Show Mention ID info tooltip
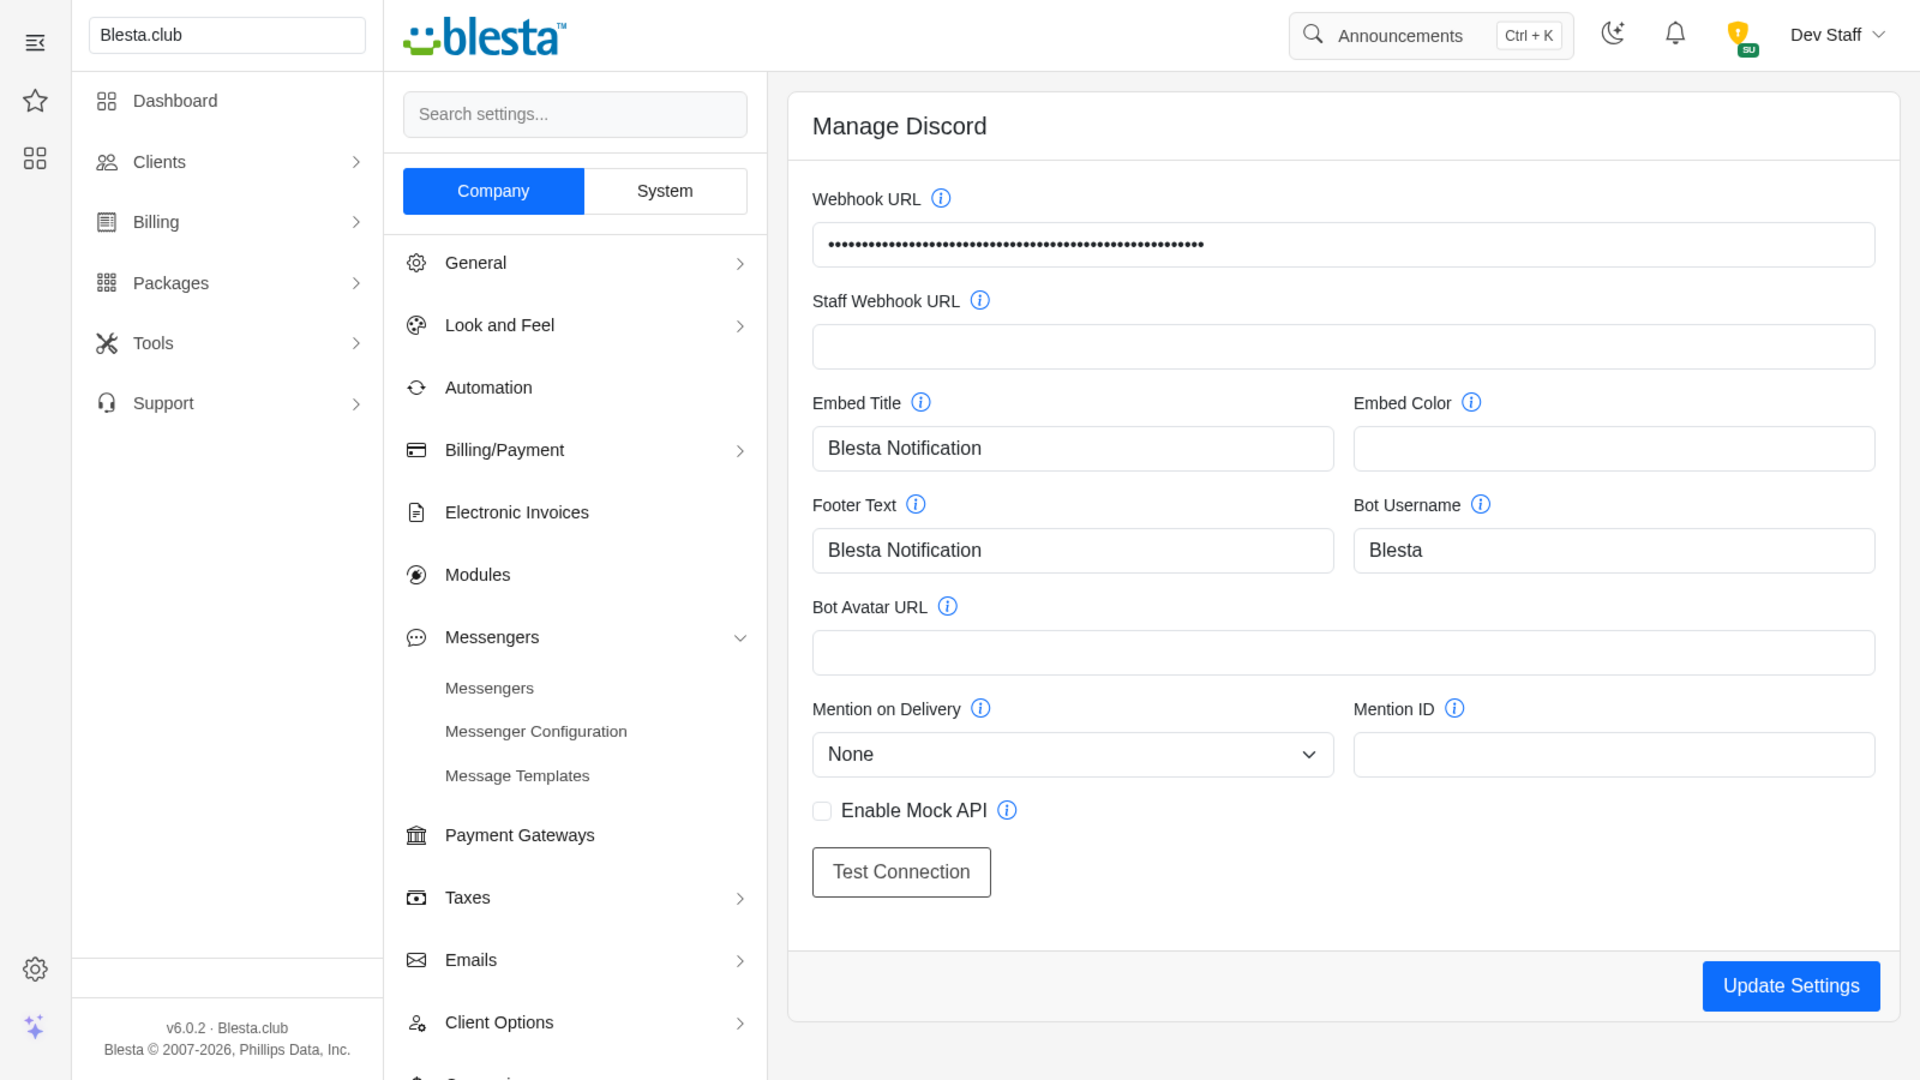Image resolution: width=1920 pixels, height=1080 pixels. click(1455, 708)
